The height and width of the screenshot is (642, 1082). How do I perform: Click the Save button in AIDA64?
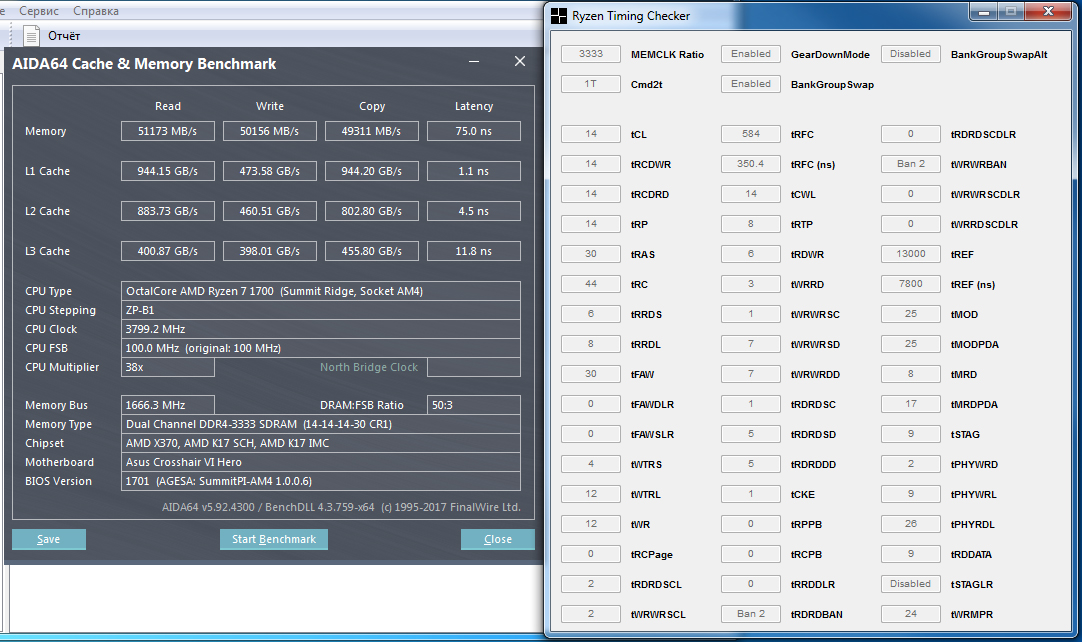[49, 539]
